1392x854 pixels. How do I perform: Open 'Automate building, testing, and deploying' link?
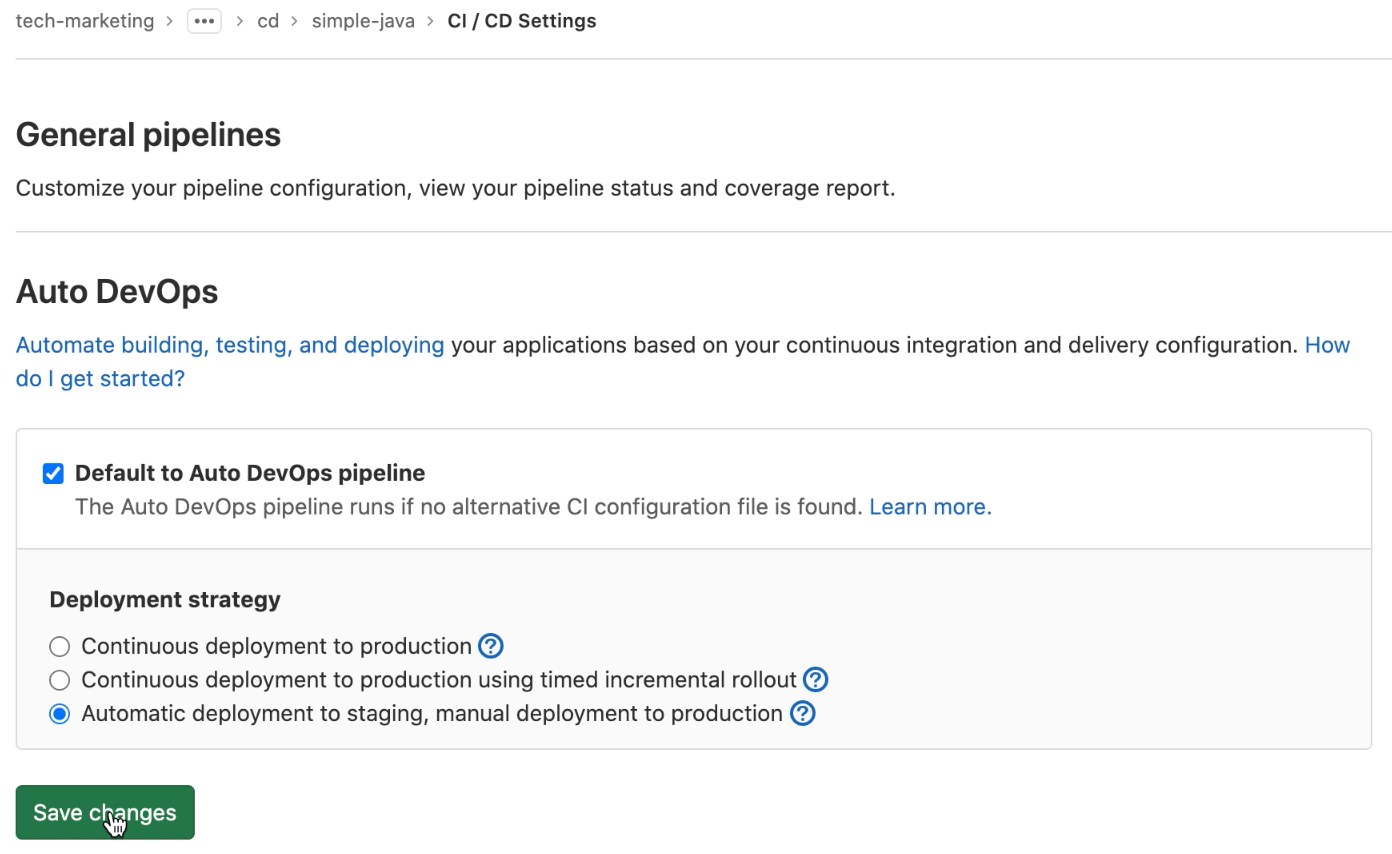(x=230, y=345)
